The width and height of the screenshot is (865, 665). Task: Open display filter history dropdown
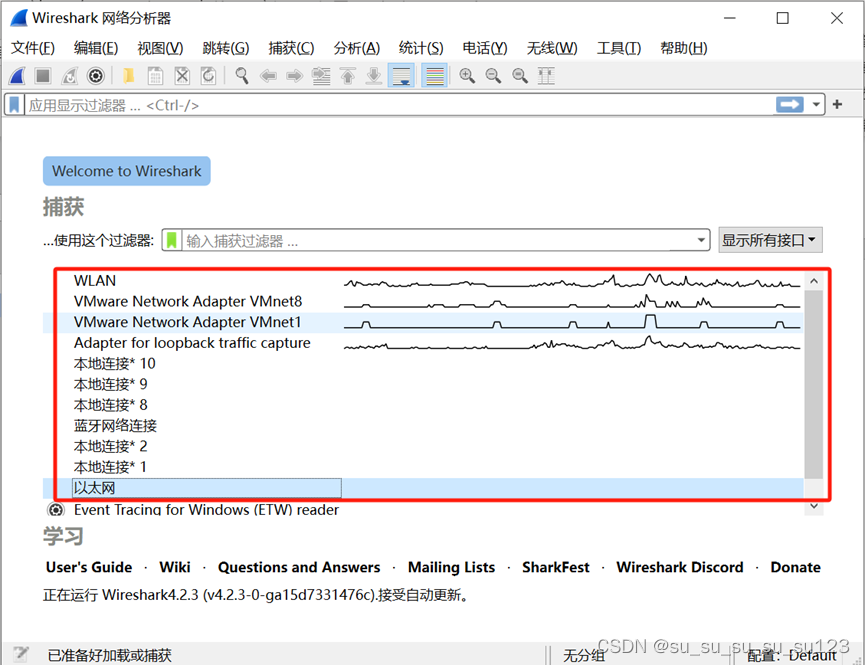click(815, 104)
